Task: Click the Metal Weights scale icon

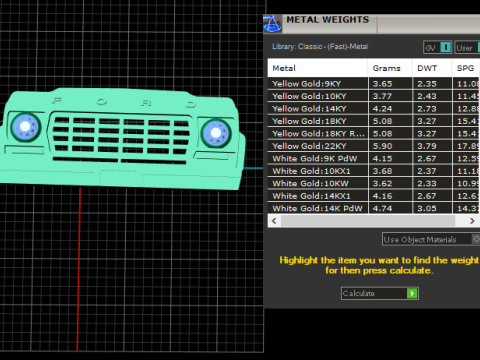Action: 273,24
